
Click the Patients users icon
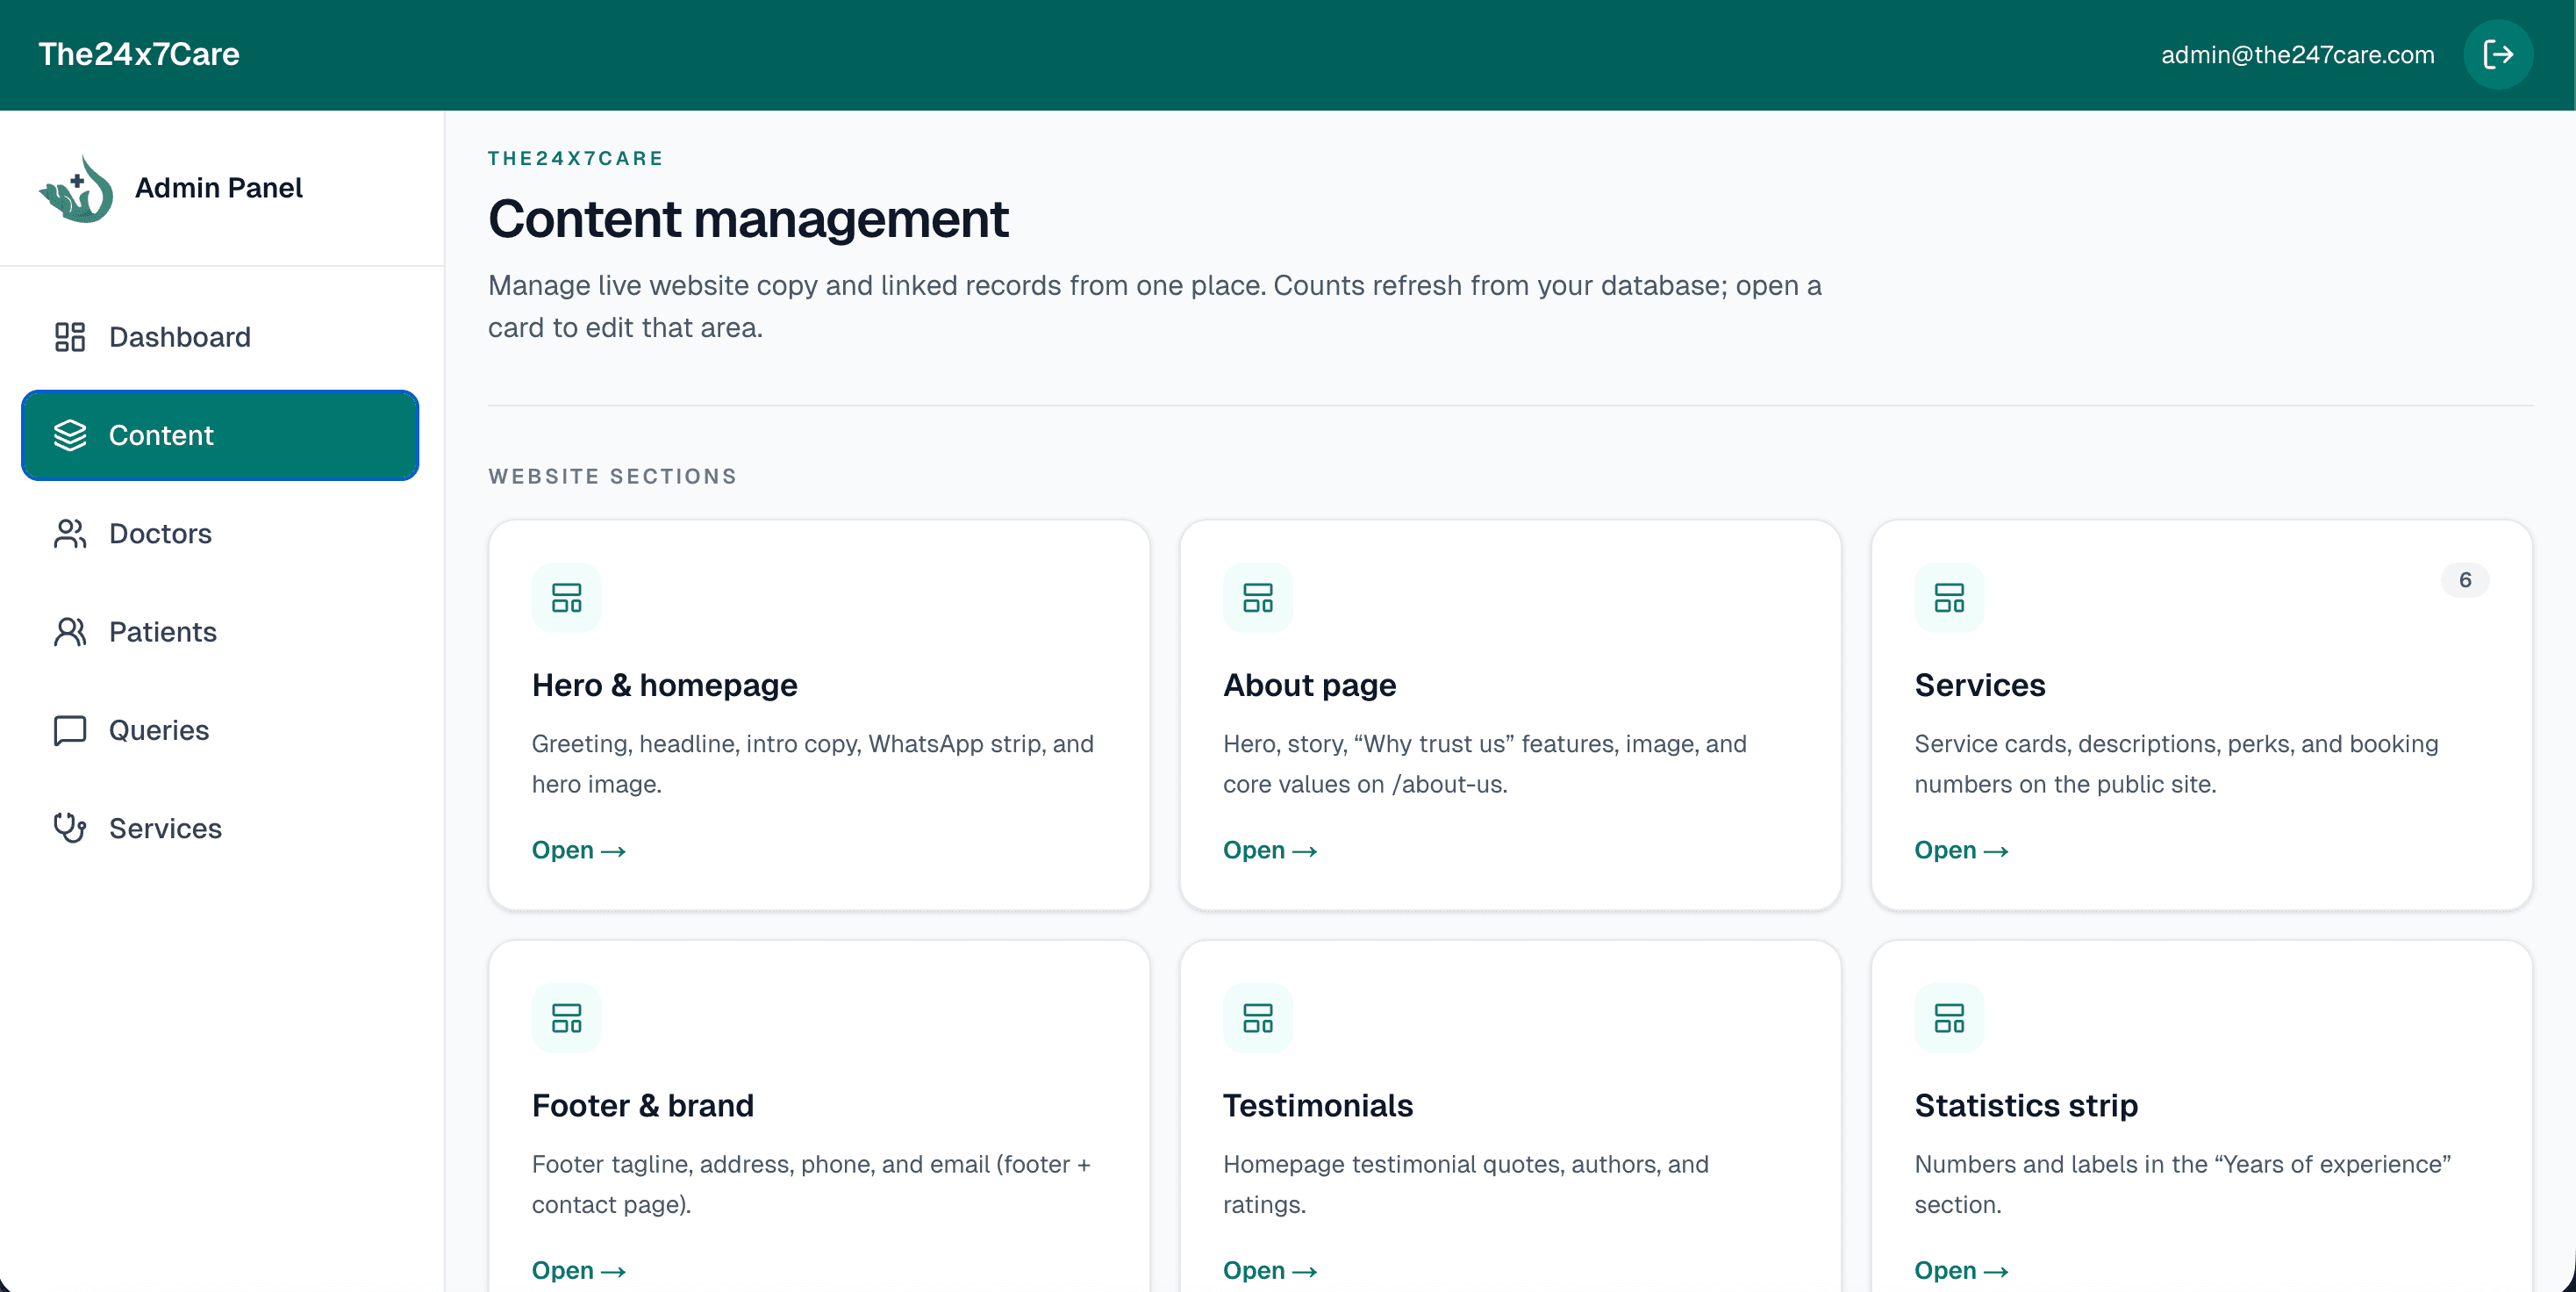(x=70, y=632)
